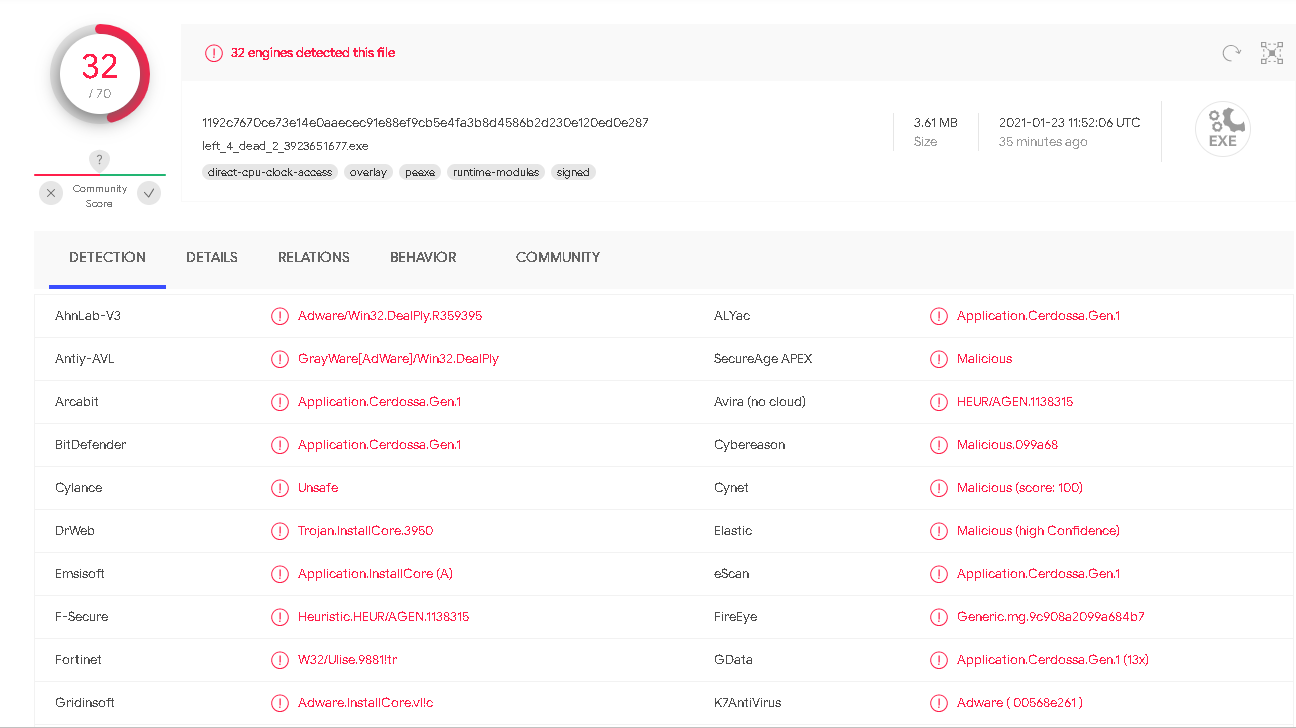Click the SHA-256 file hash text
The height and width of the screenshot is (728, 1296).
pyautogui.click(x=425, y=123)
